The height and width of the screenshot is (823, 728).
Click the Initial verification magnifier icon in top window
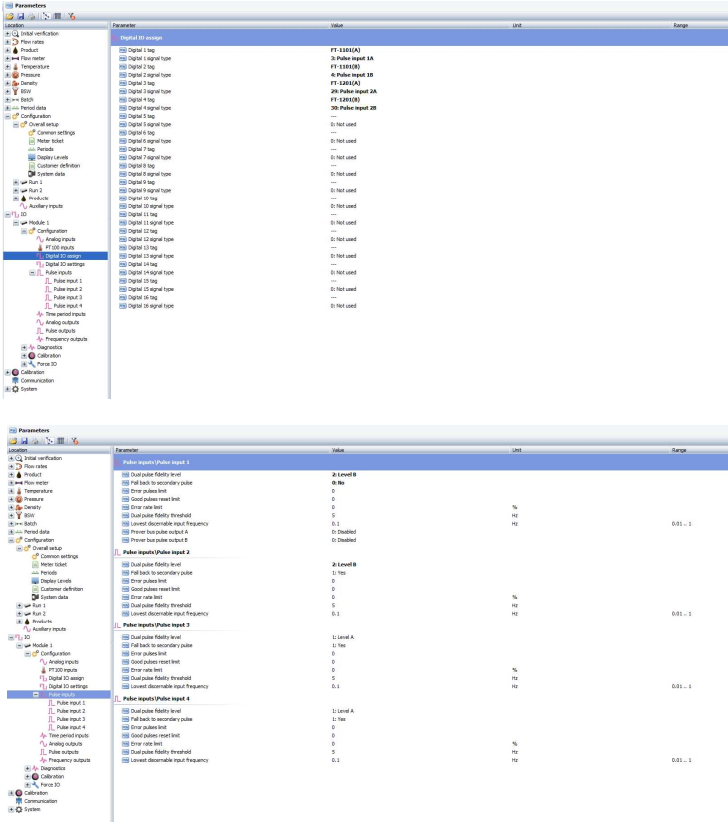(x=15, y=34)
